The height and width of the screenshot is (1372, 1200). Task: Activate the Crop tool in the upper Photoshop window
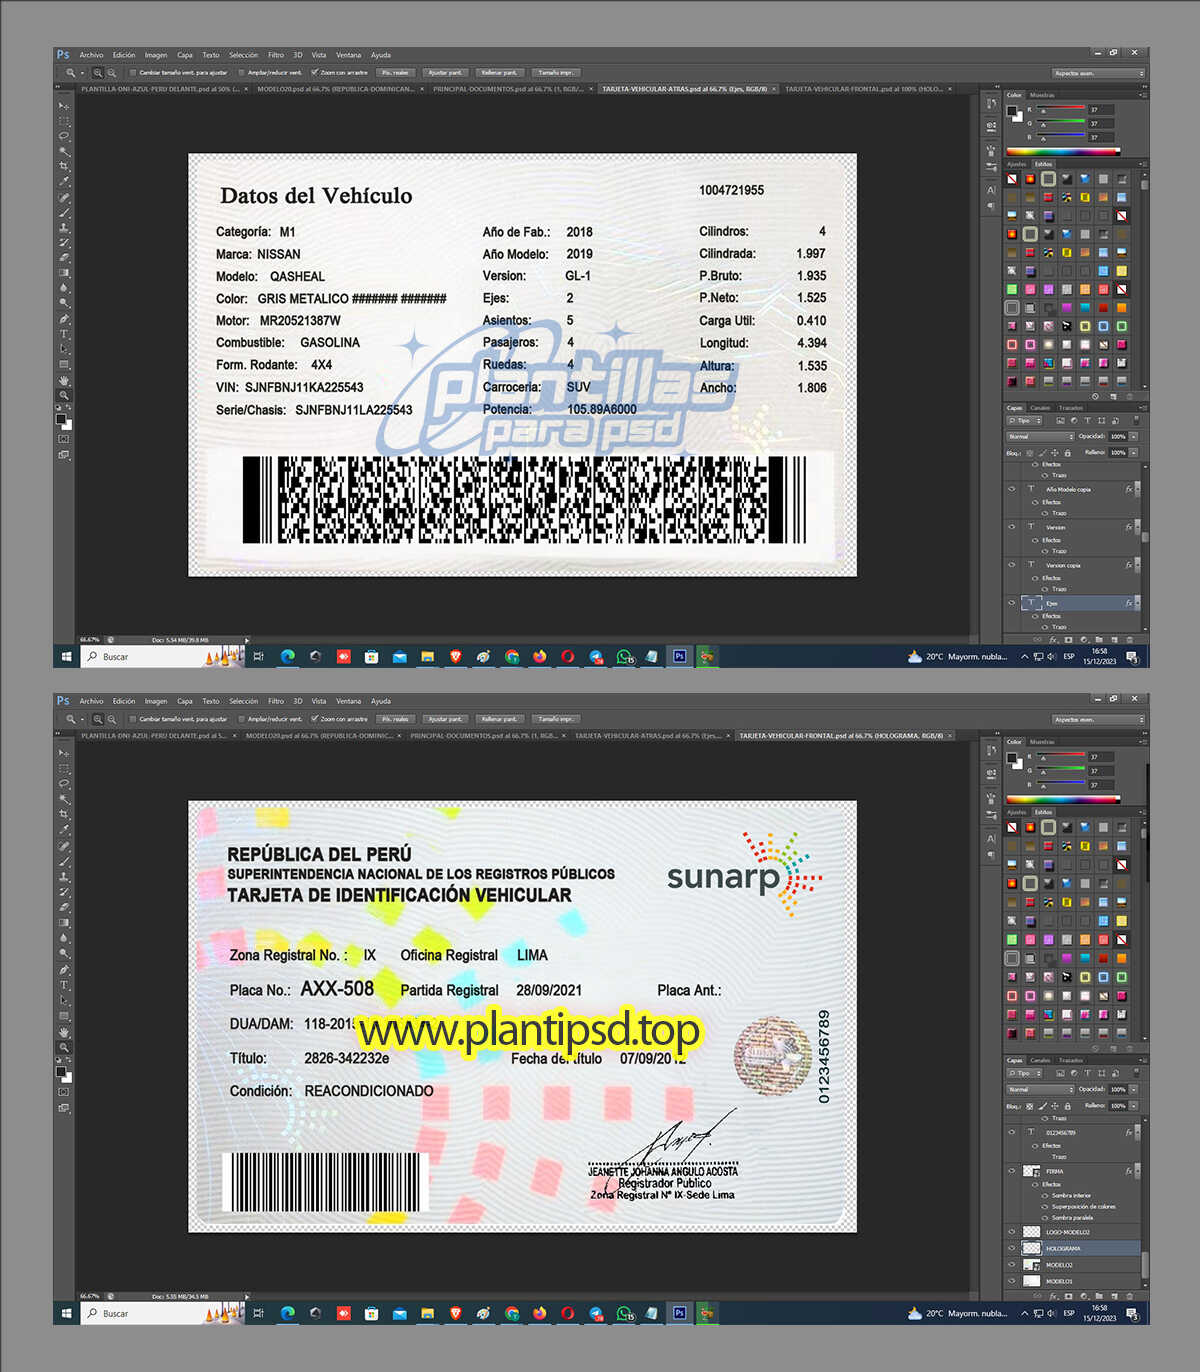tap(64, 166)
